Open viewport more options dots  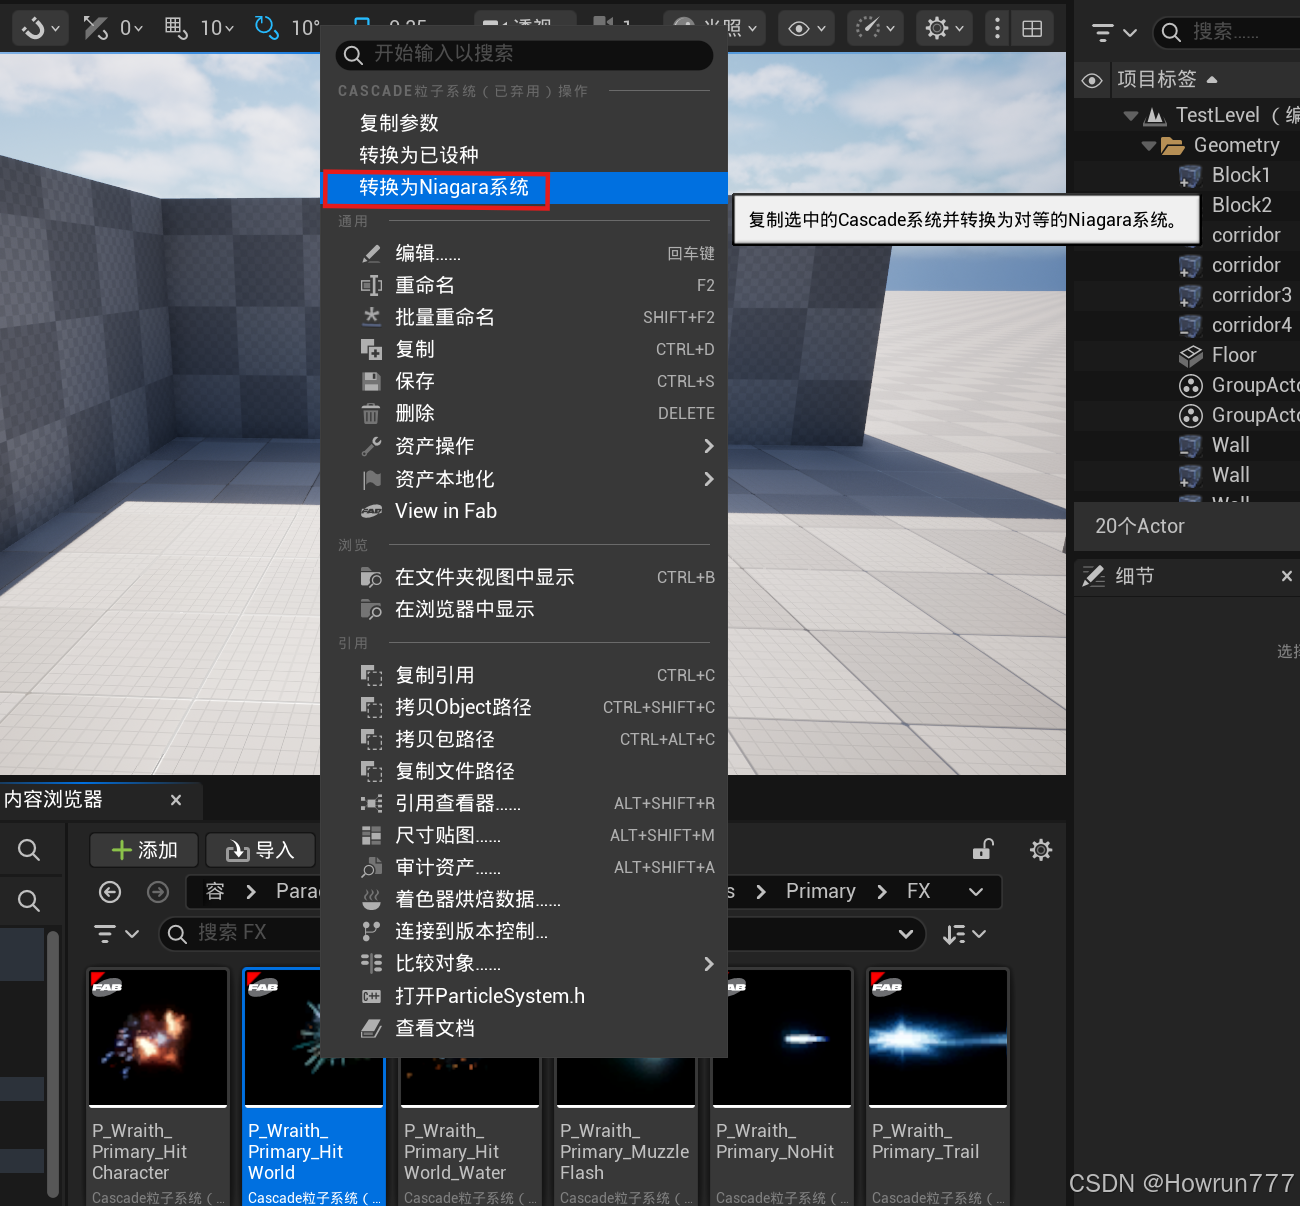click(x=997, y=29)
